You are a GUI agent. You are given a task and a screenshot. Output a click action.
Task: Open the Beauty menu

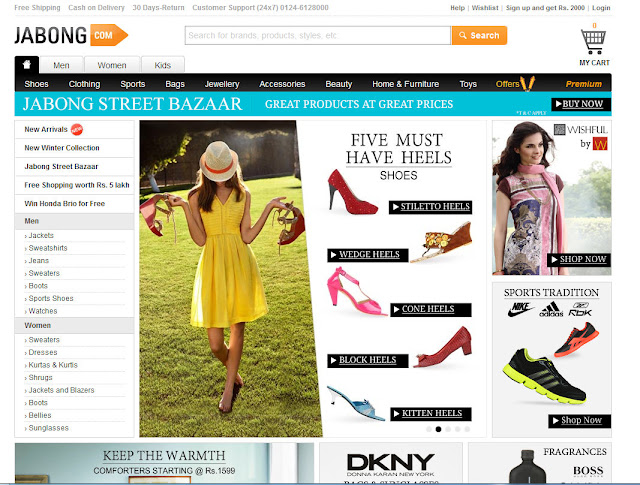point(339,84)
